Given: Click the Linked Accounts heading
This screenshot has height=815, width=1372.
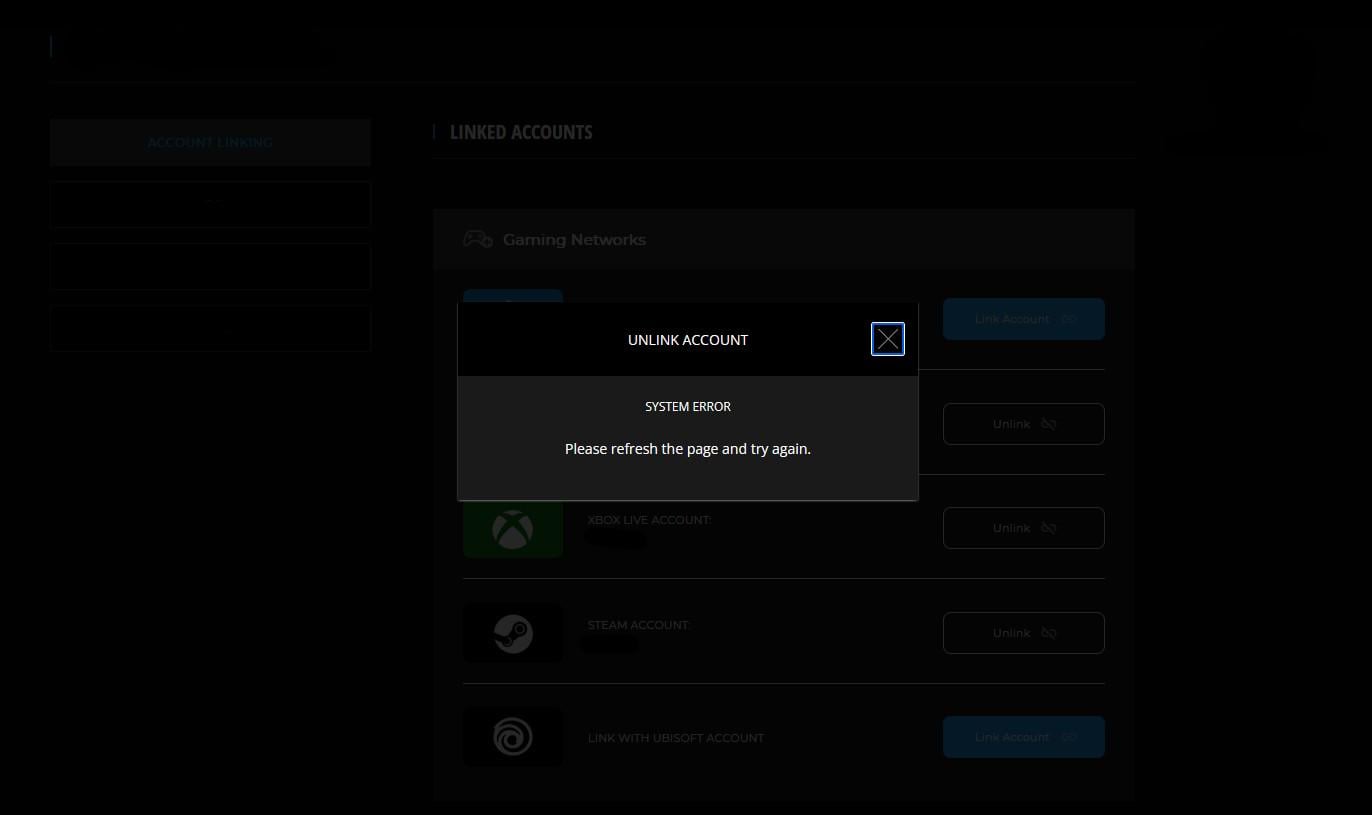Looking at the screenshot, I should coord(521,132).
